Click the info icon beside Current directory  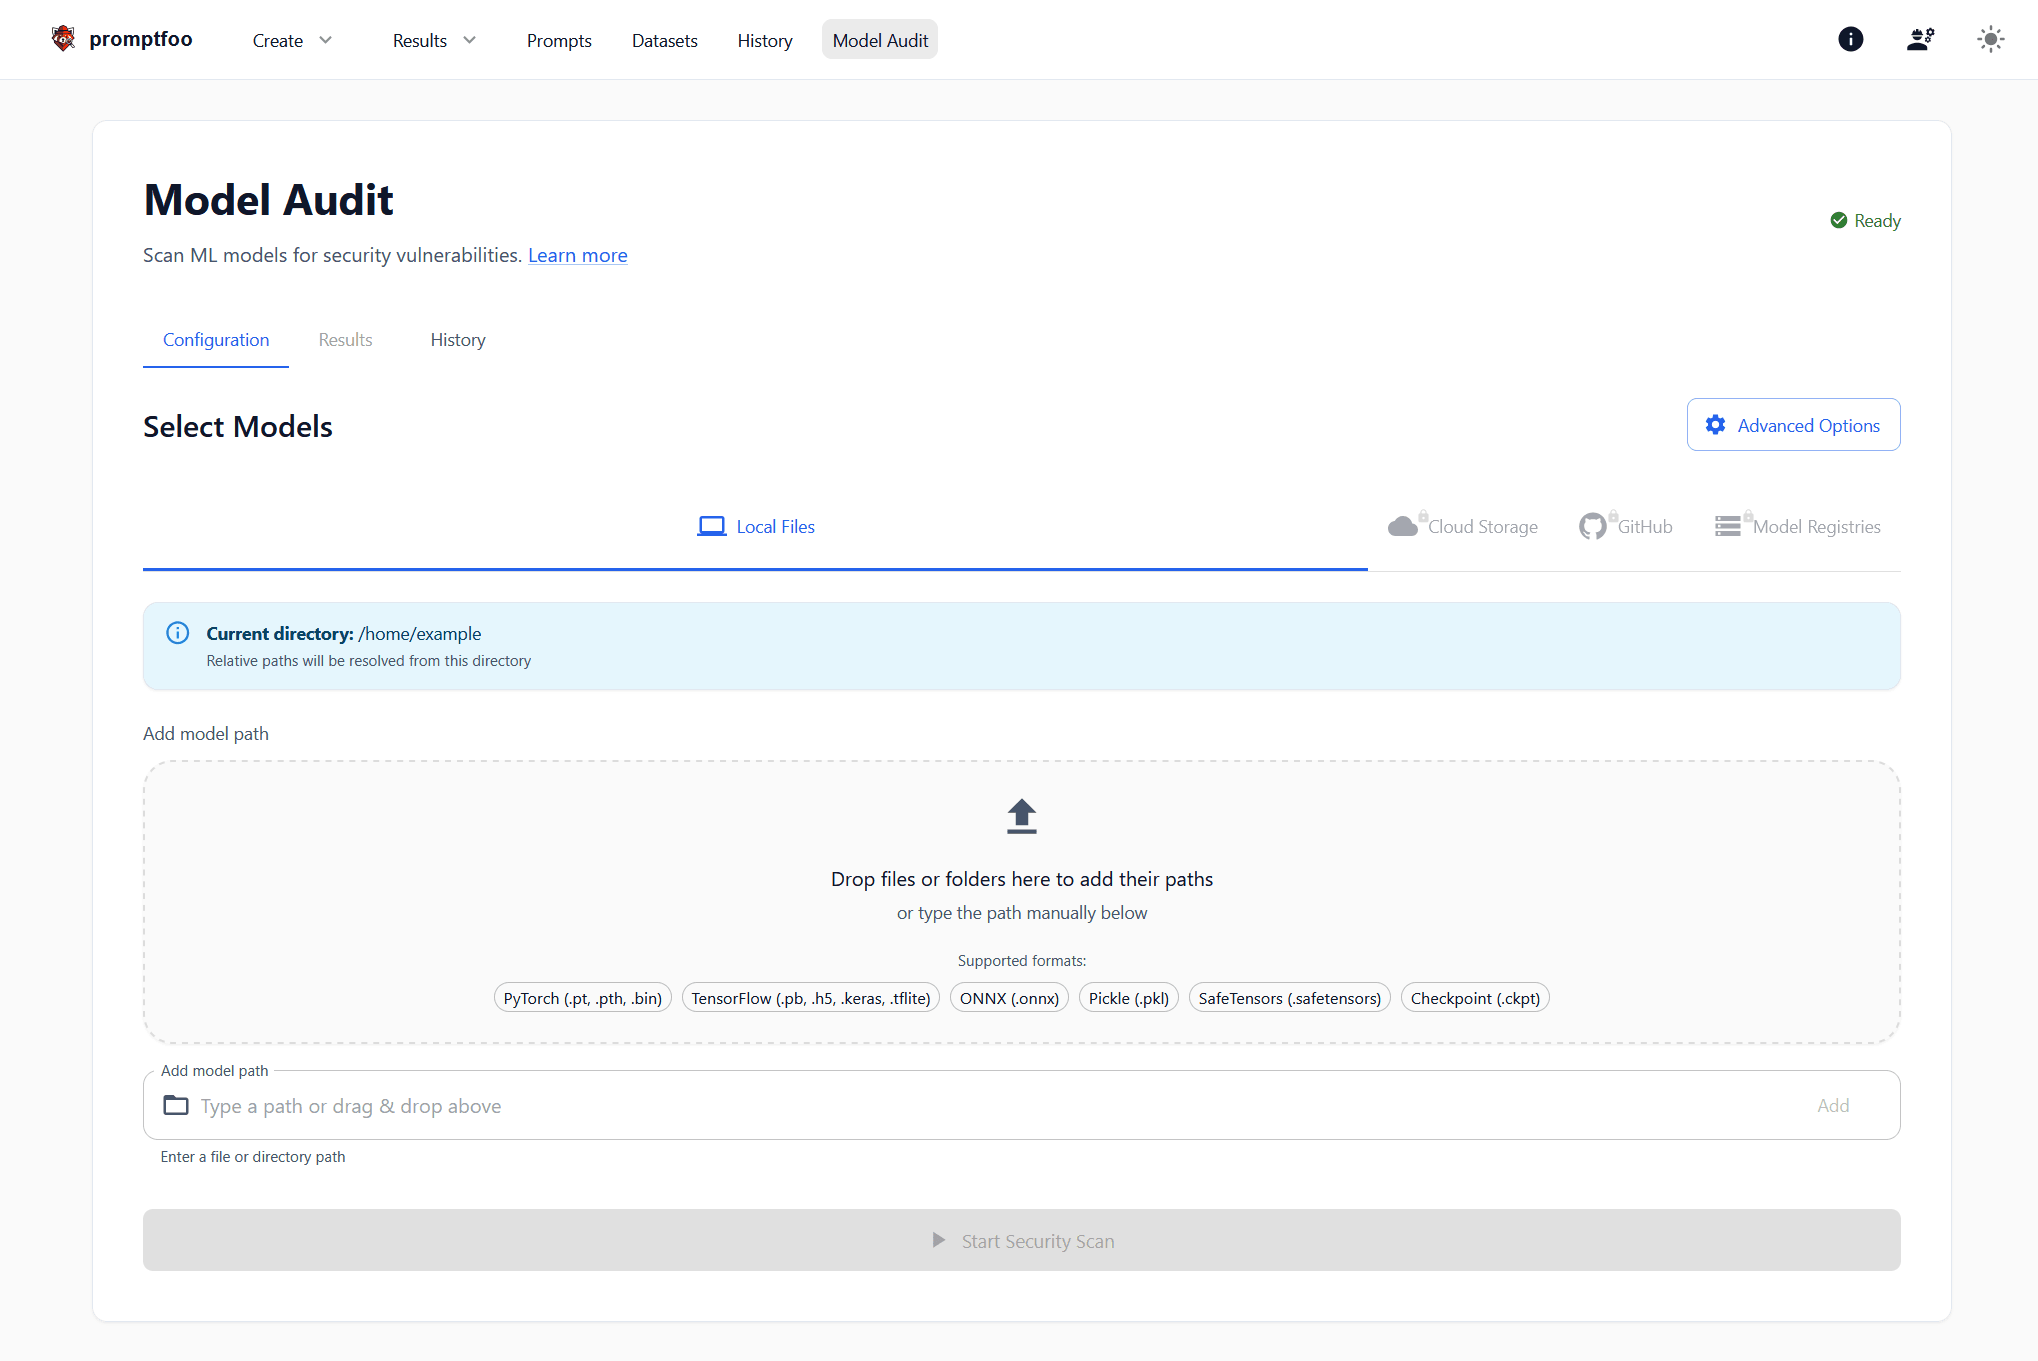coord(178,633)
